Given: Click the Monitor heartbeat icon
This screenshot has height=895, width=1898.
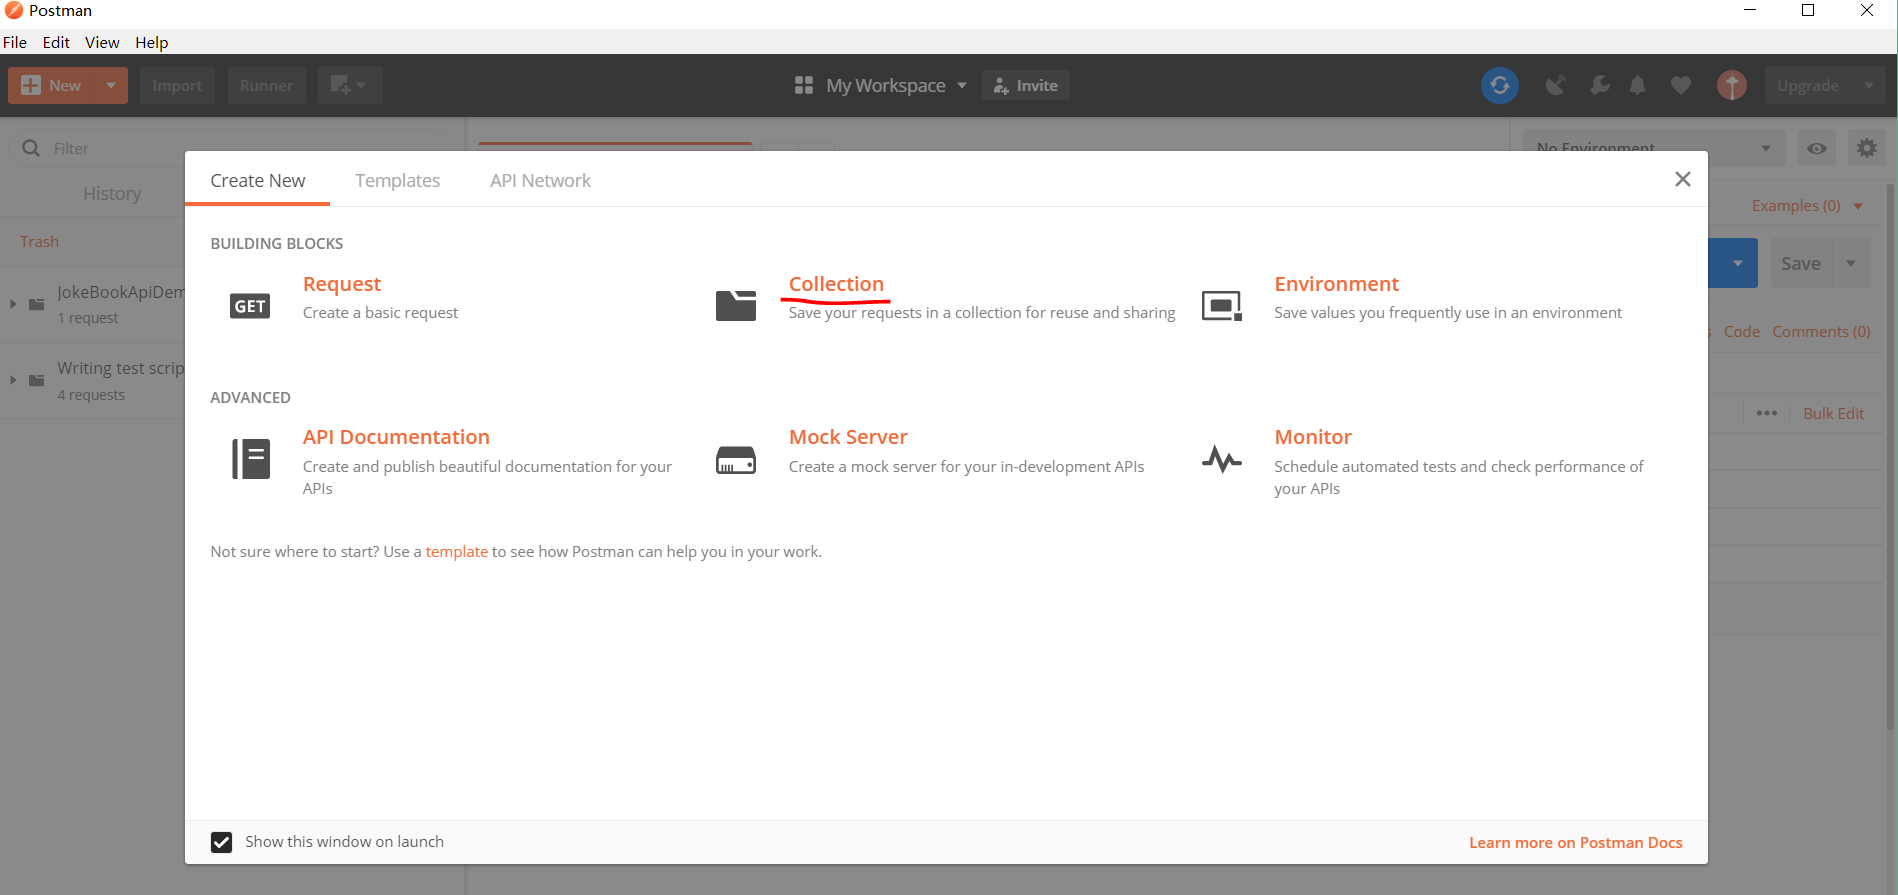Looking at the screenshot, I should click(1221, 460).
